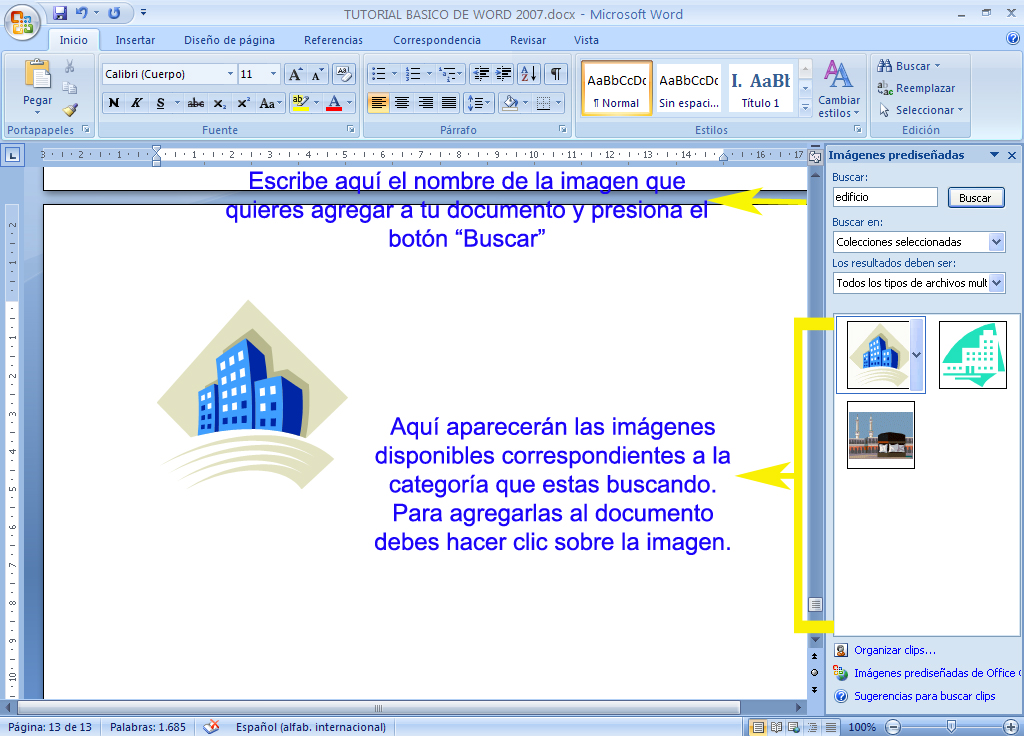
Task: Open the Format Painter (Copiar formato) brush icon
Action: (x=71, y=111)
